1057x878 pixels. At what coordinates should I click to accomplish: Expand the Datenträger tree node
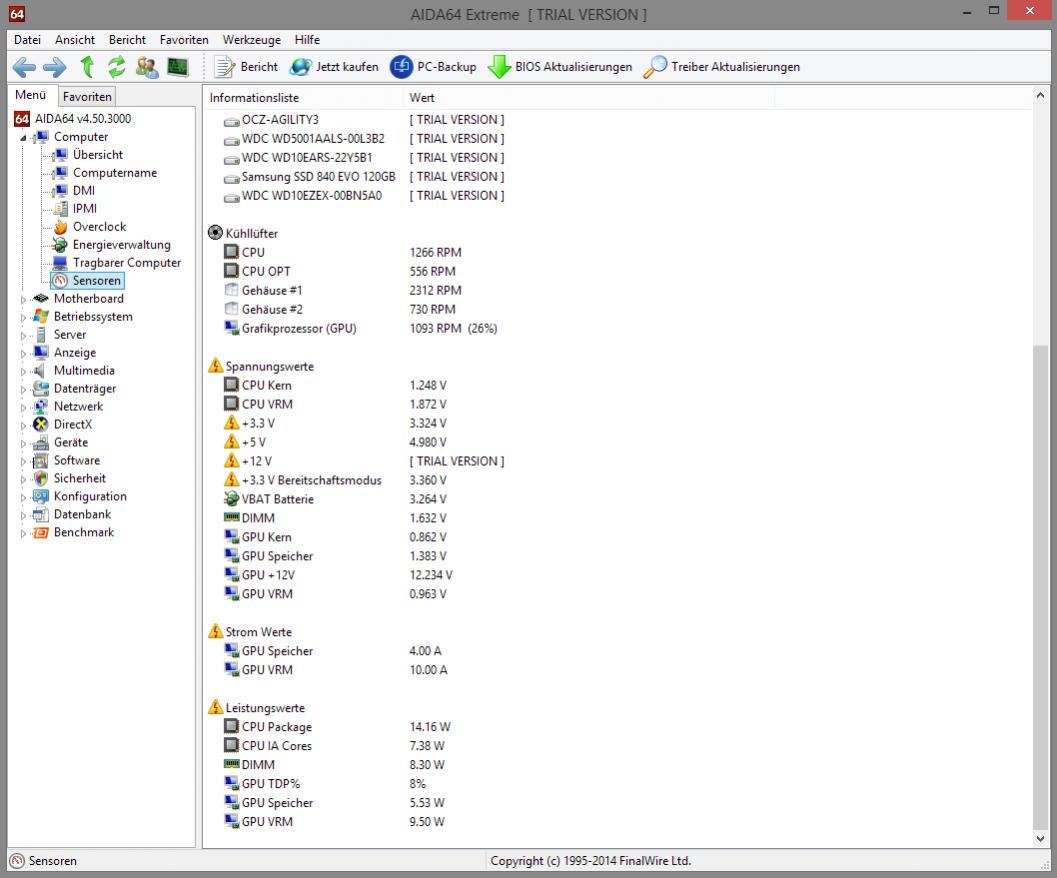tap(24, 389)
